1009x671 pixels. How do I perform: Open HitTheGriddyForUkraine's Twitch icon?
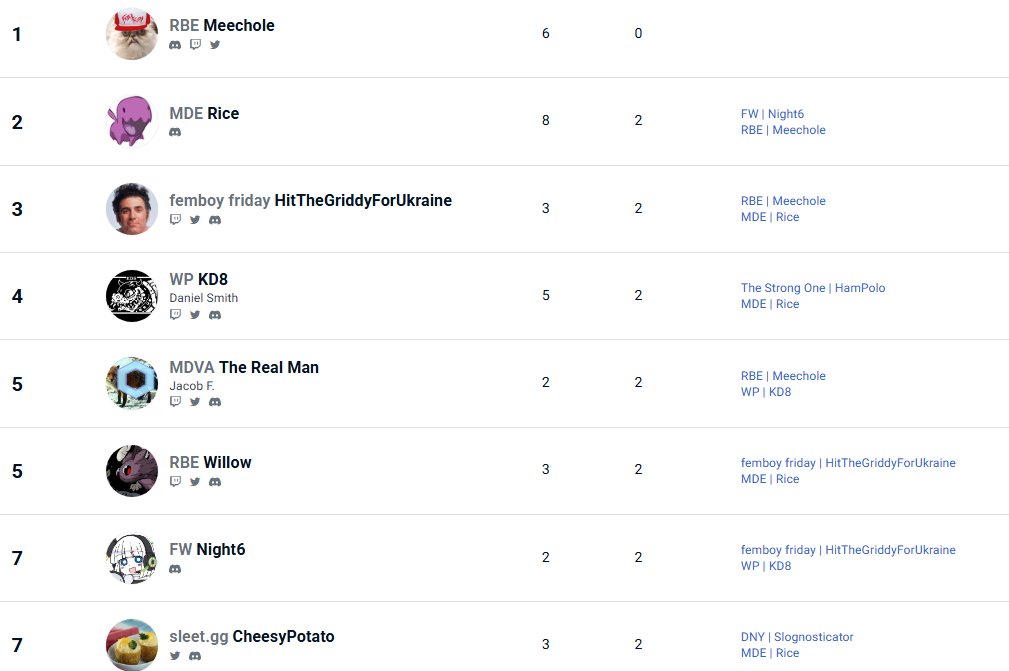coord(175,219)
